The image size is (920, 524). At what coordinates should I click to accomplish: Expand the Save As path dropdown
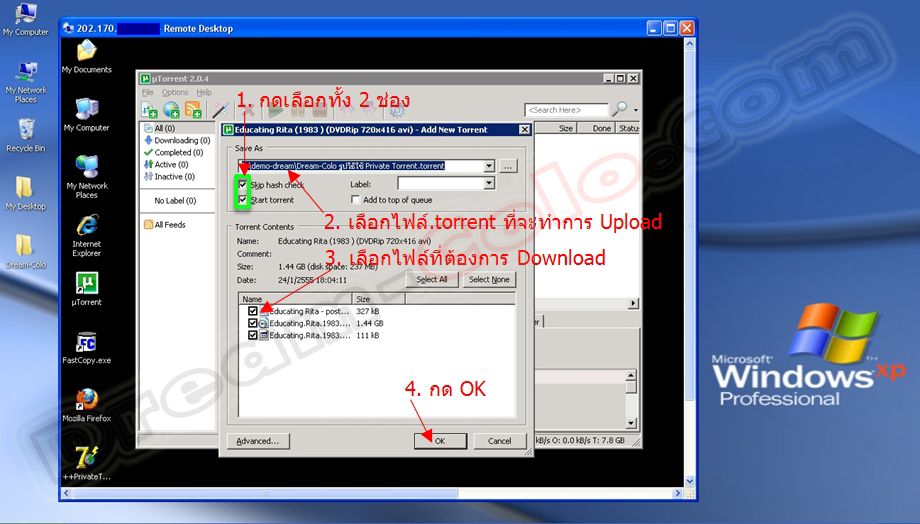[x=489, y=166]
